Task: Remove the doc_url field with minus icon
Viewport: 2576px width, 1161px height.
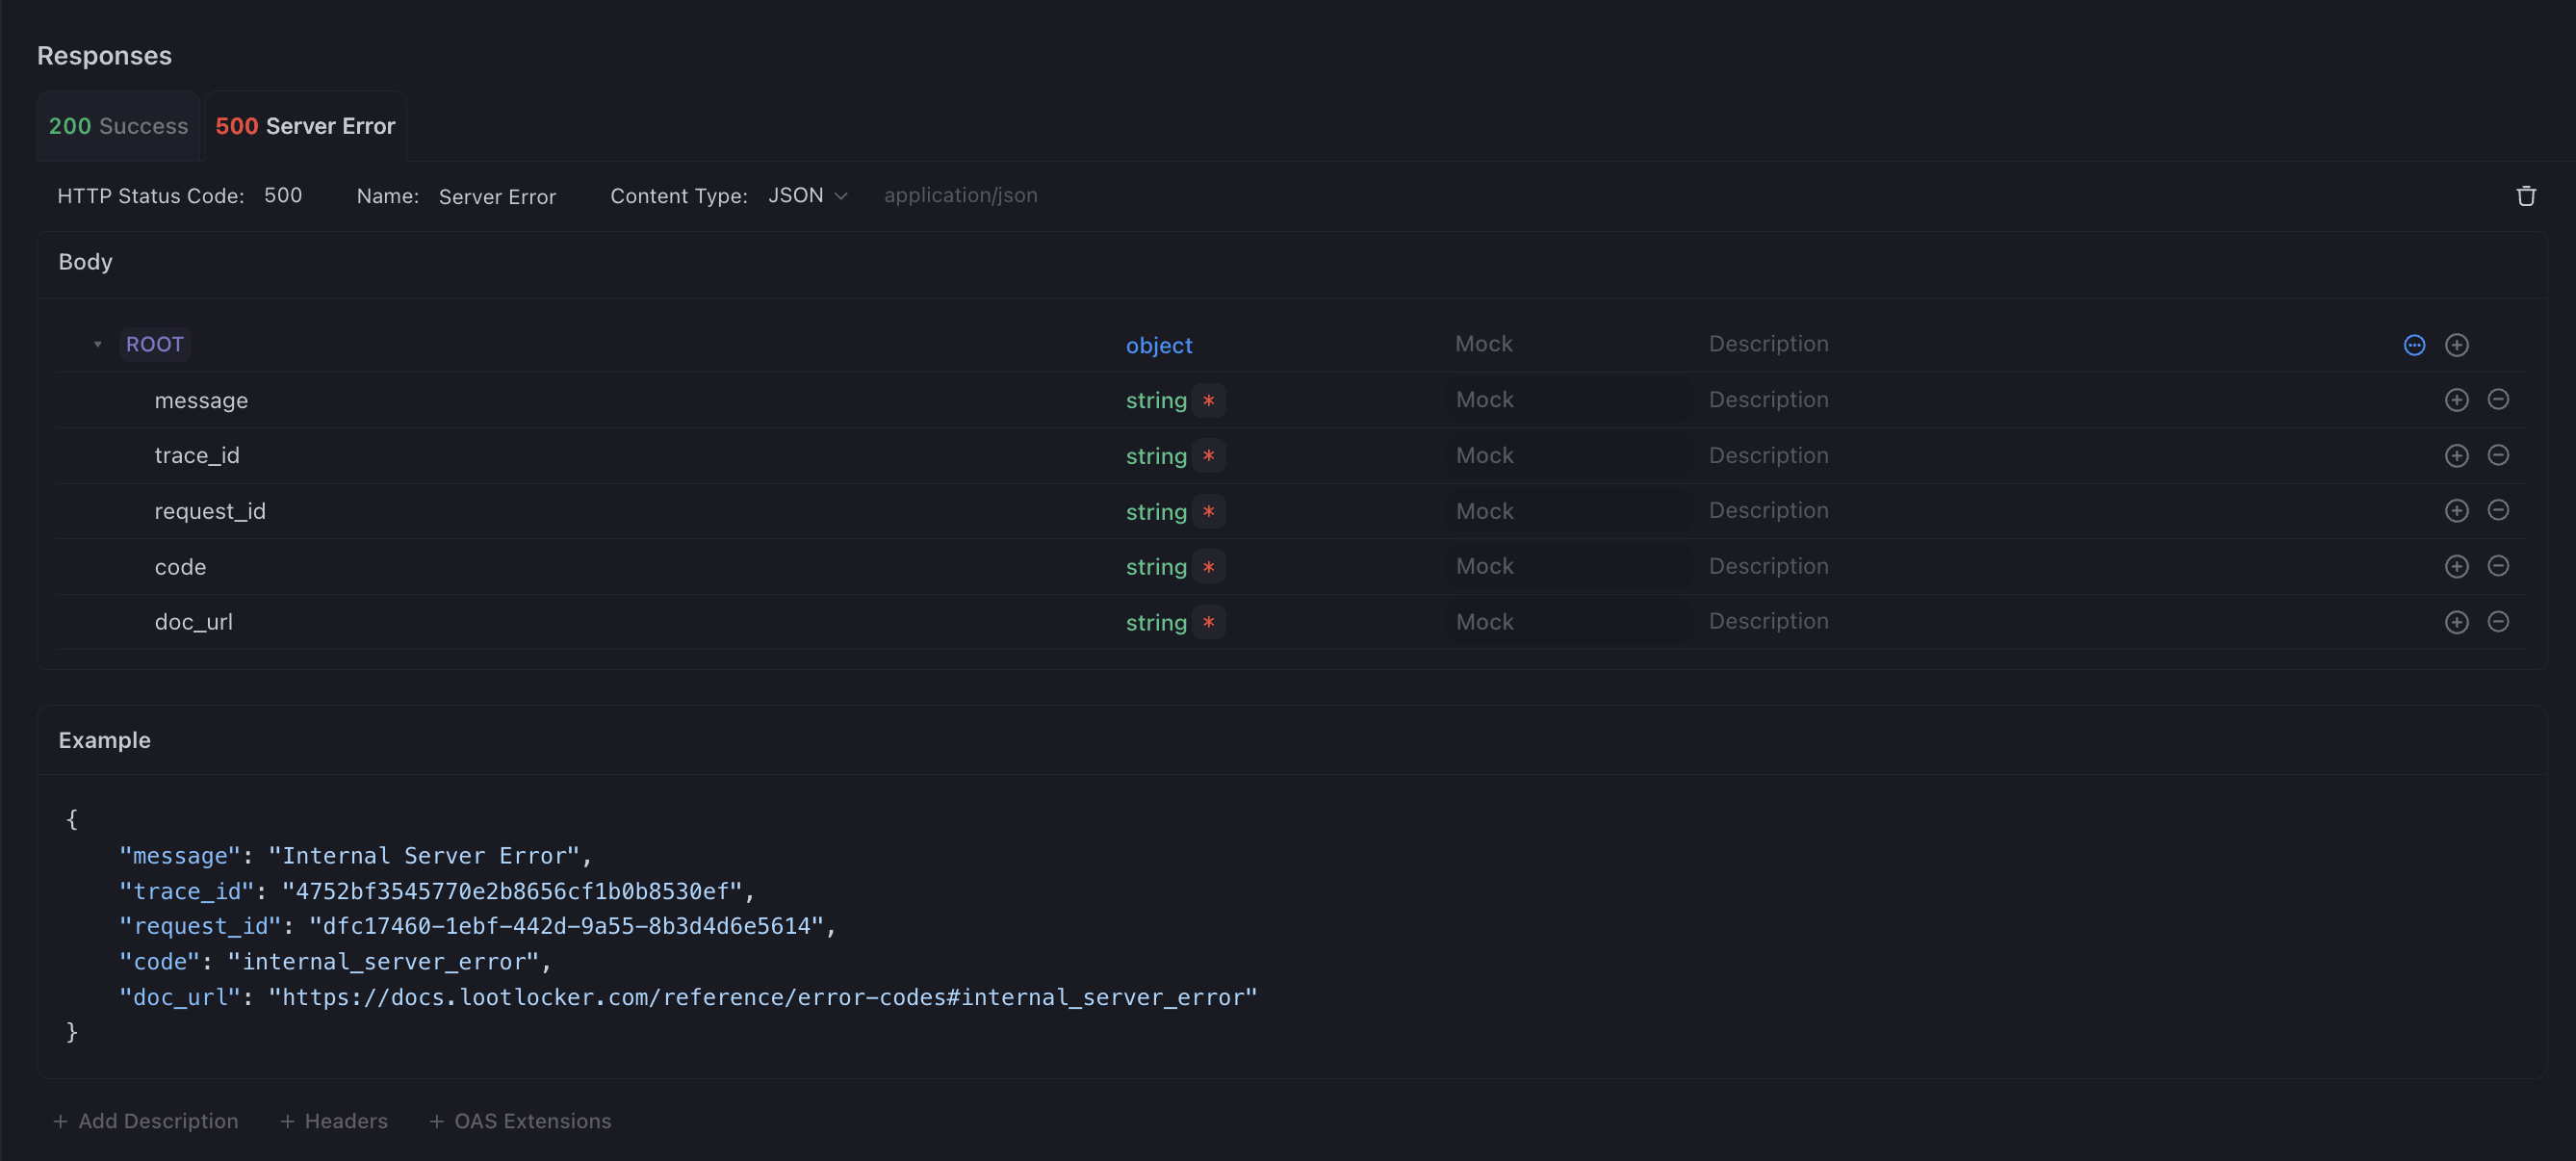Action: (2497, 622)
